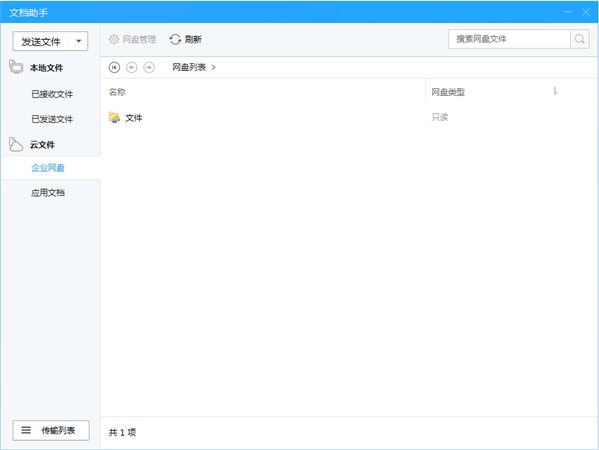599x450 pixels.
Task: Click the 传输列表 list icon
Action: coord(26,431)
